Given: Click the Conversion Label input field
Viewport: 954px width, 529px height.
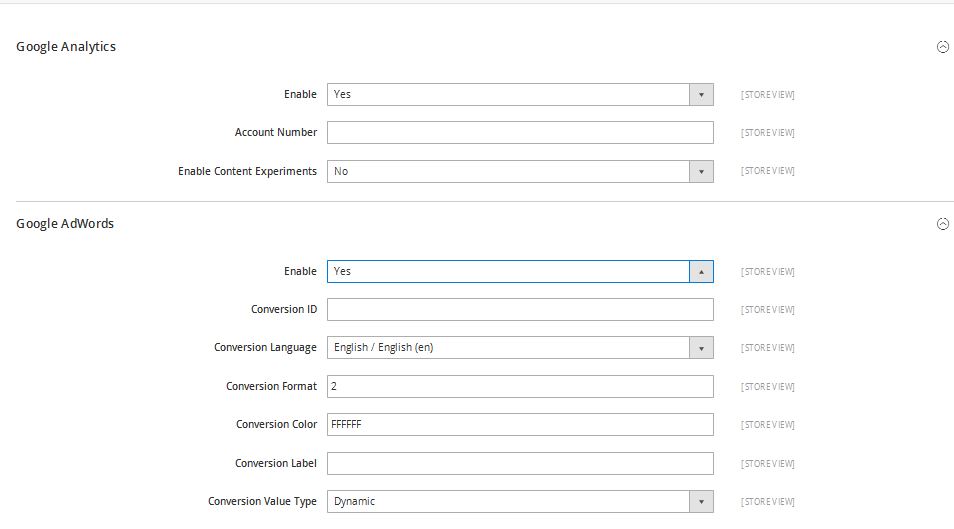Looking at the screenshot, I should coord(520,463).
